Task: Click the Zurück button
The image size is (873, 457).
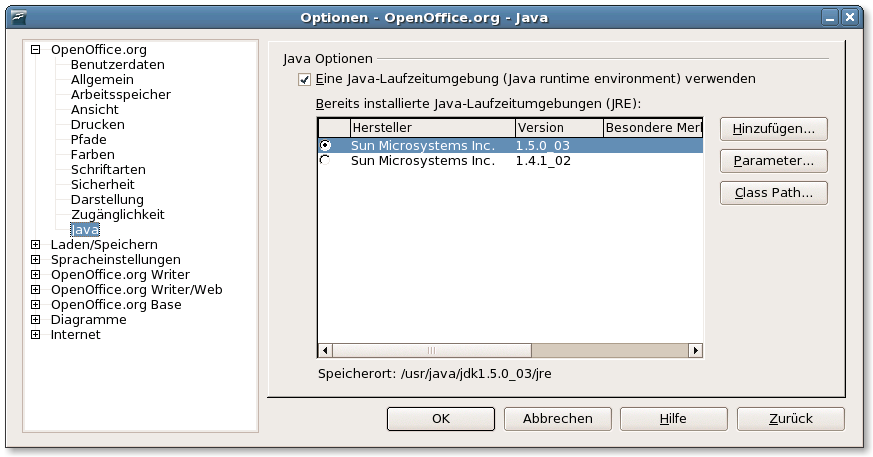Action: 791,419
